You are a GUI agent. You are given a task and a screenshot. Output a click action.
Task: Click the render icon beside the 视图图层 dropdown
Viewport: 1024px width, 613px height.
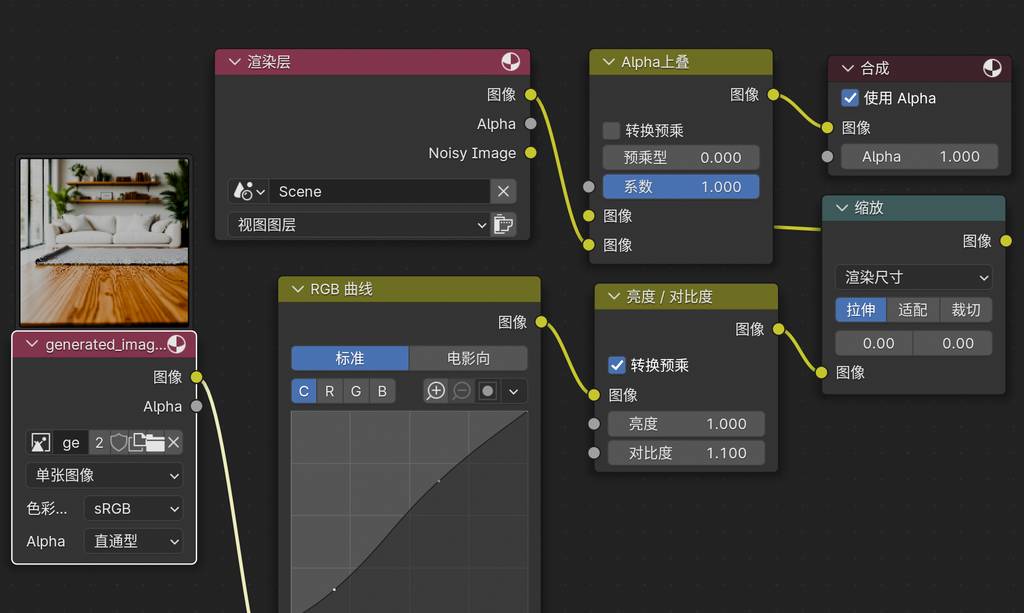coord(504,225)
